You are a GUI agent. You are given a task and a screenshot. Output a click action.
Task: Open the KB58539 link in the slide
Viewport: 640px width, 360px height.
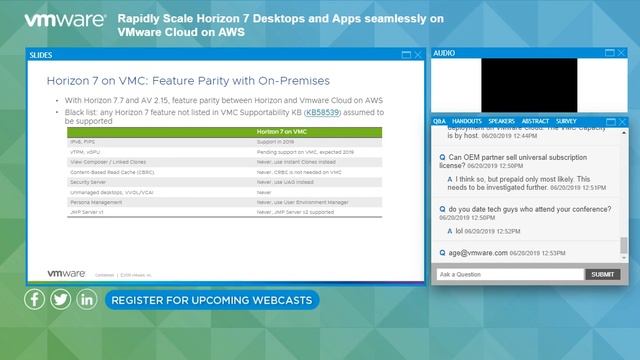coord(322,112)
